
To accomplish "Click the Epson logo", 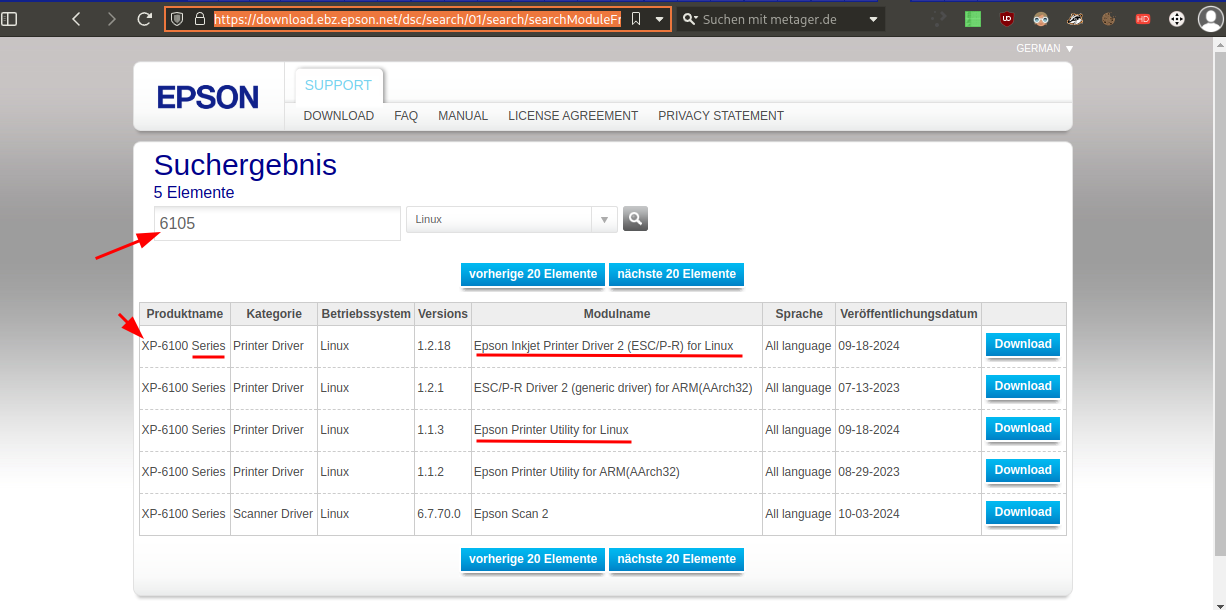I will click(208, 97).
